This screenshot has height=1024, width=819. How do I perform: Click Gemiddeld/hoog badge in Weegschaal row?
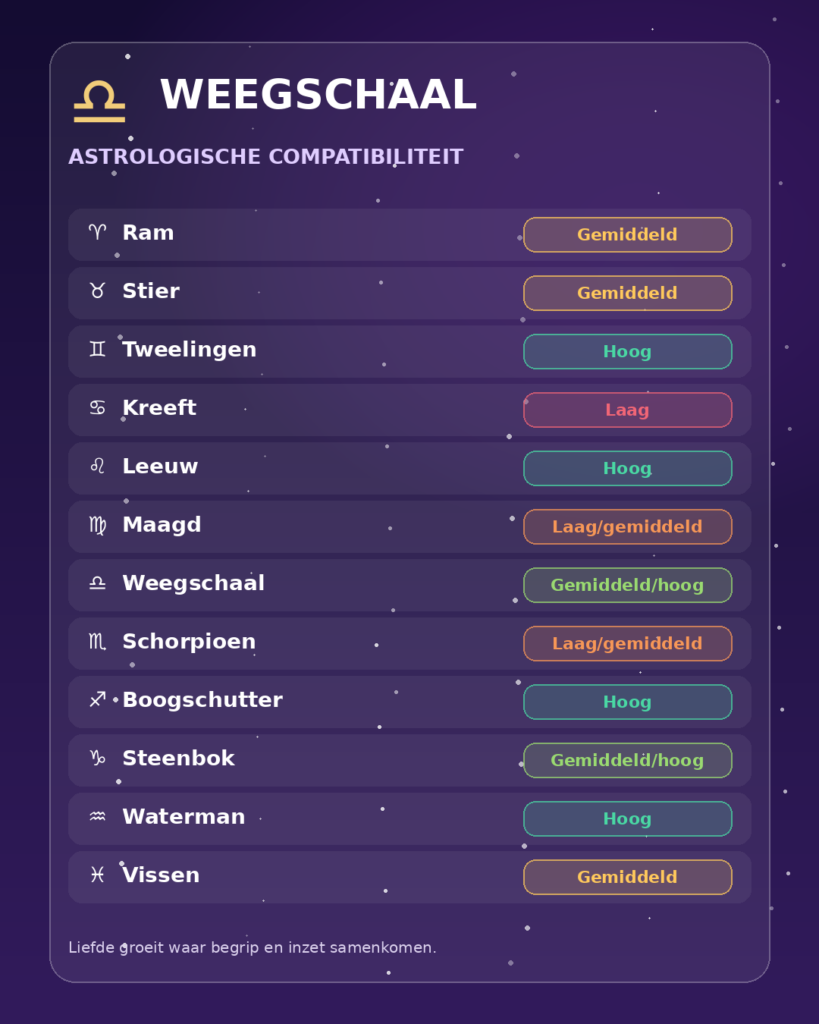coord(628,585)
